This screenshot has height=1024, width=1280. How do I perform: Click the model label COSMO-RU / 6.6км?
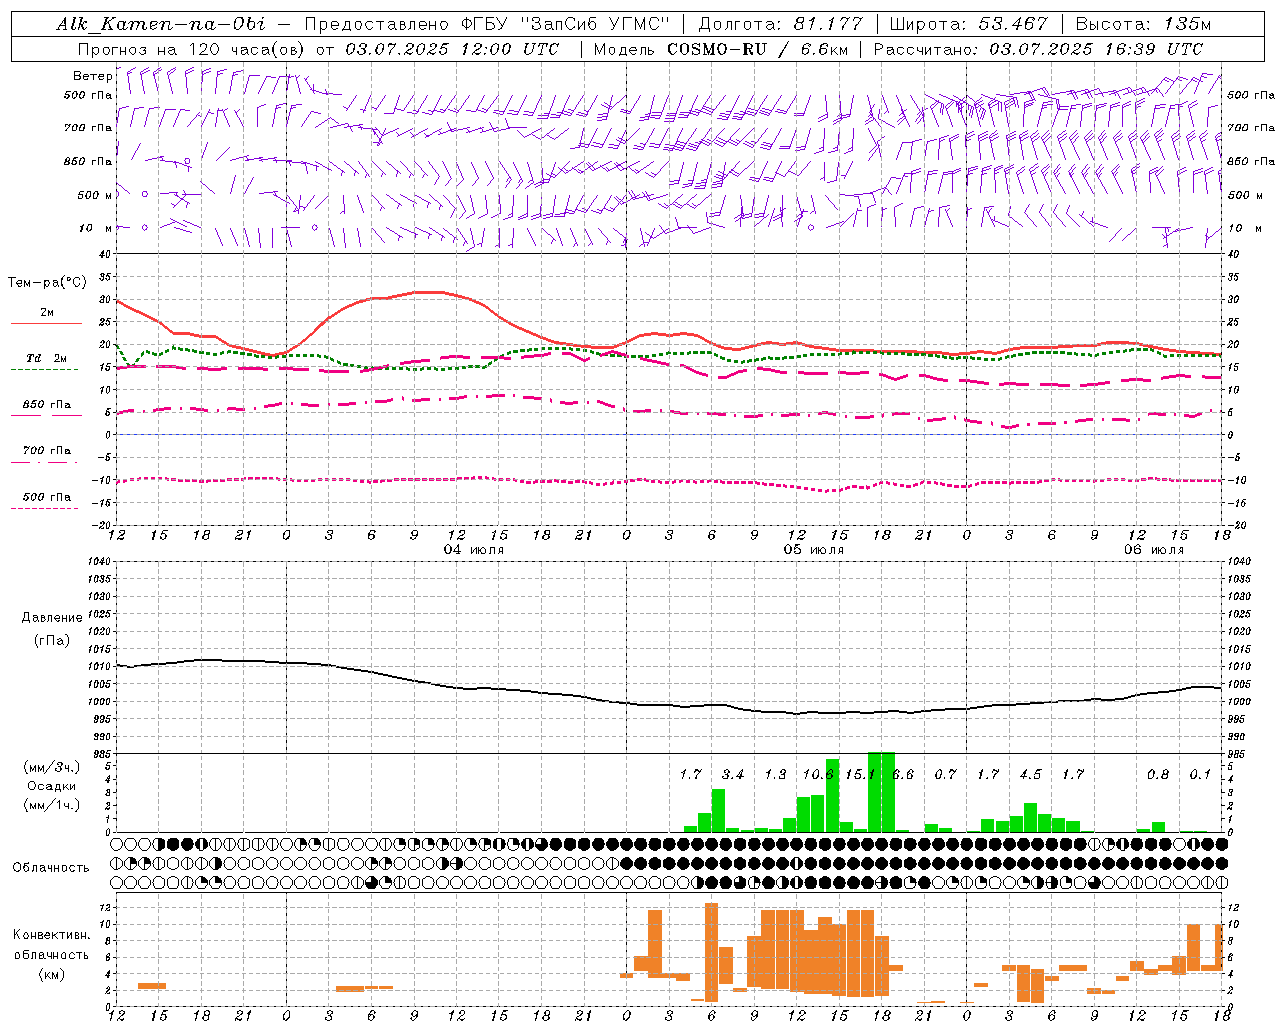click(758, 49)
